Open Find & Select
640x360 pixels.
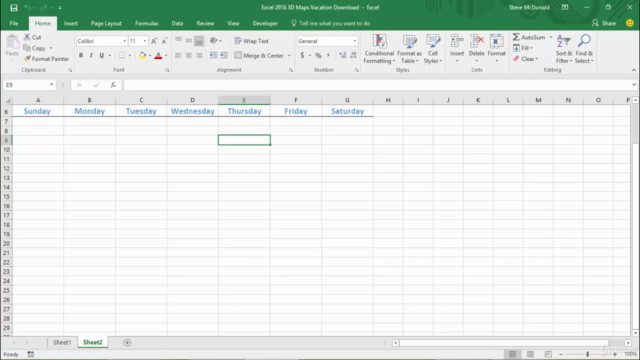584,49
